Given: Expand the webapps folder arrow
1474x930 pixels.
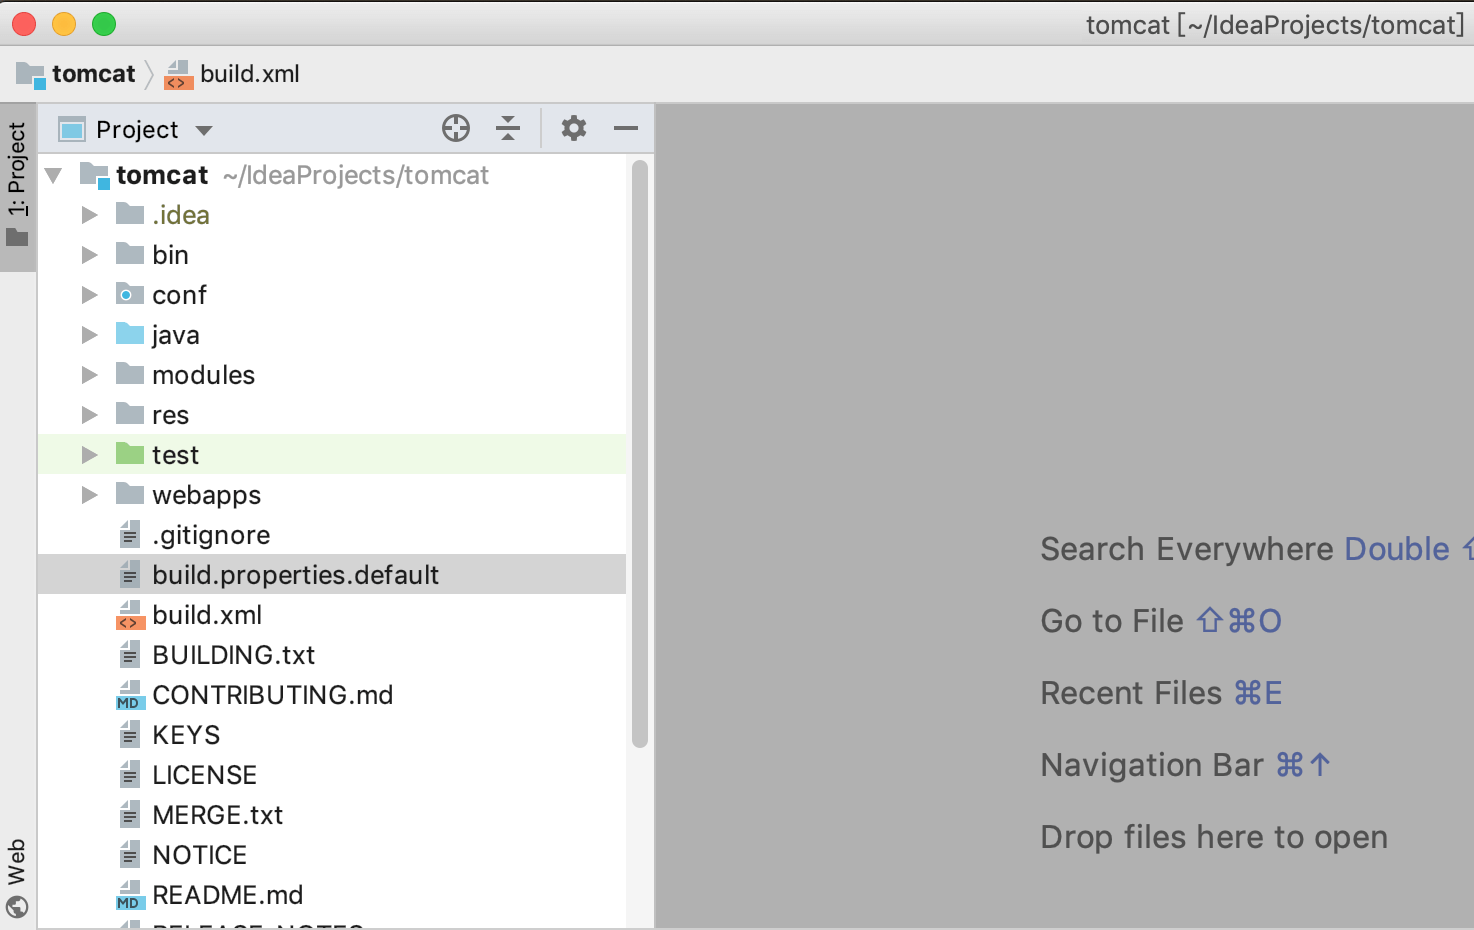Looking at the screenshot, I should click(x=90, y=495).
